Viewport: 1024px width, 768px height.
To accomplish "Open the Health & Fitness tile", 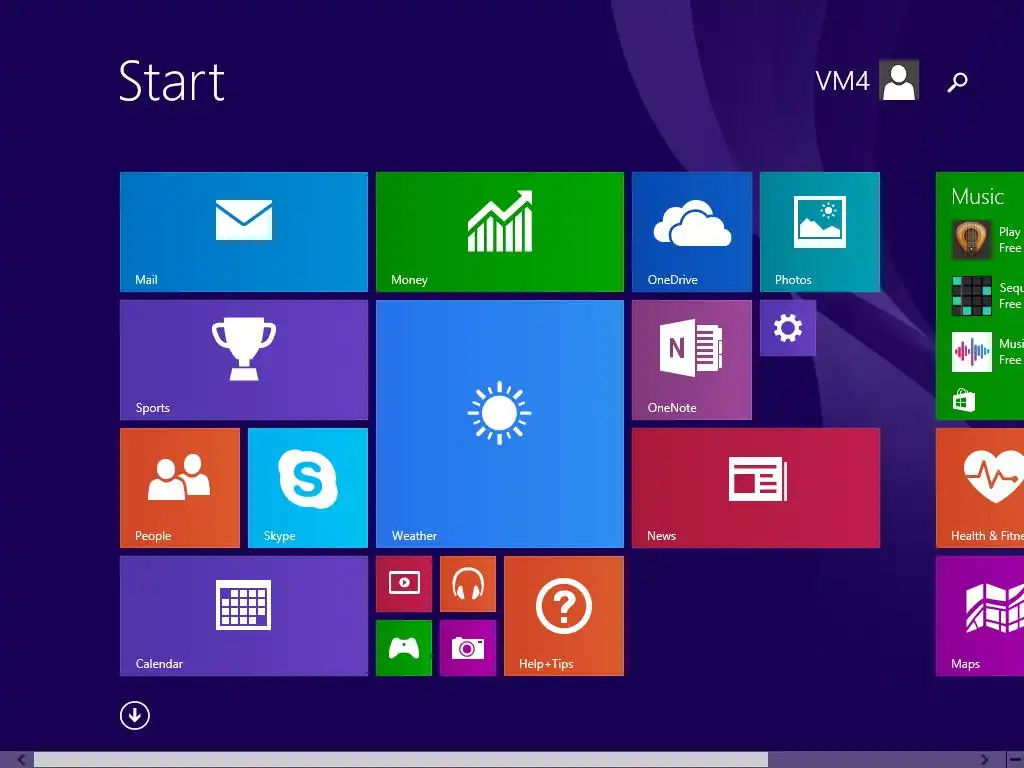I will [980, 488].
